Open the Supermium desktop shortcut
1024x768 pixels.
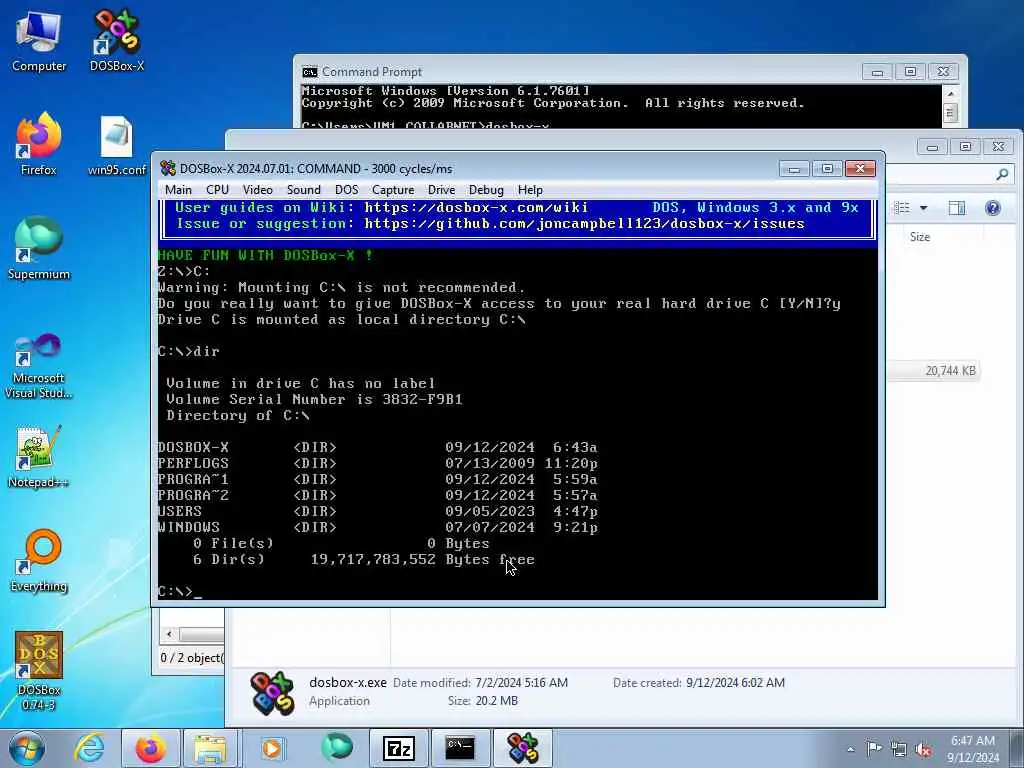tap(39, 248)
